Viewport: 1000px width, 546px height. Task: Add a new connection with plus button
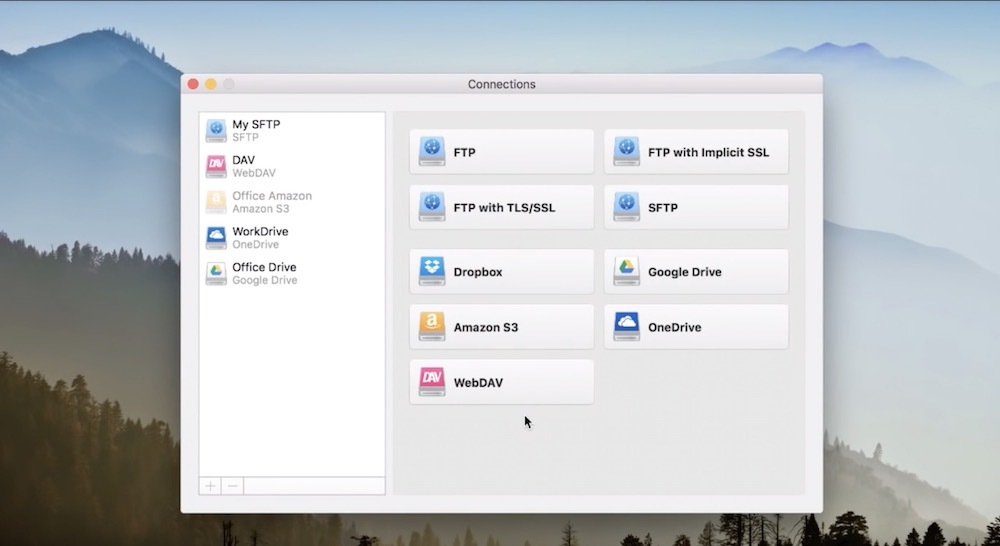click(210, 486)
